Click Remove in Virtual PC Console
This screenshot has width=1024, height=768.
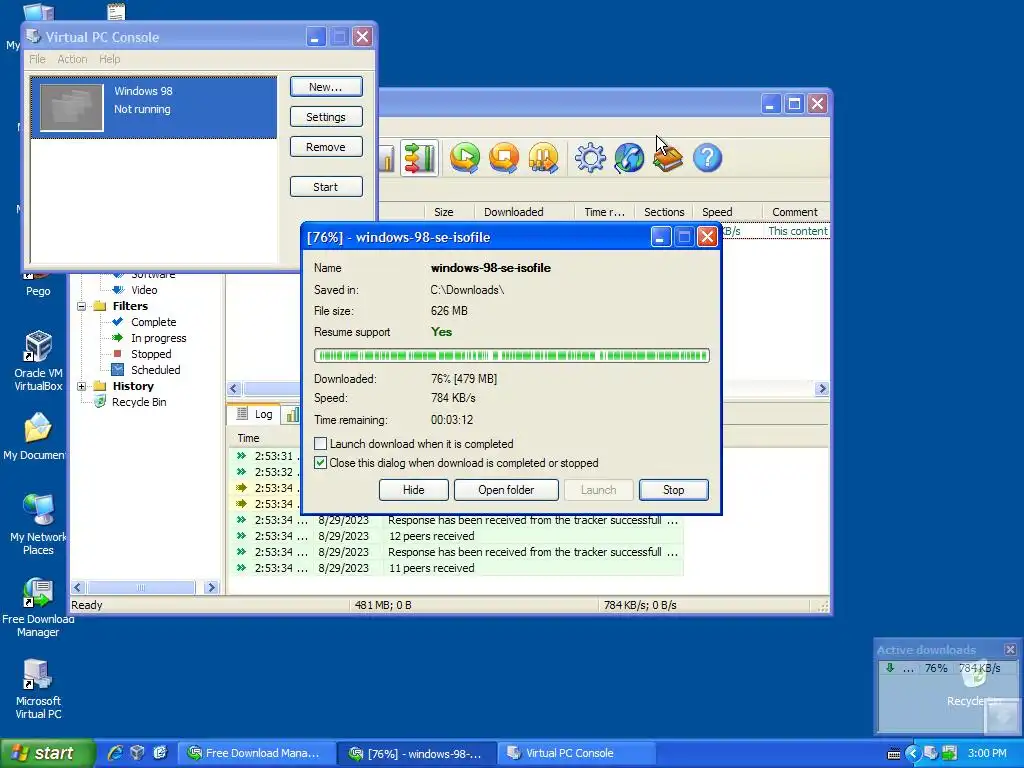[326, 147]
